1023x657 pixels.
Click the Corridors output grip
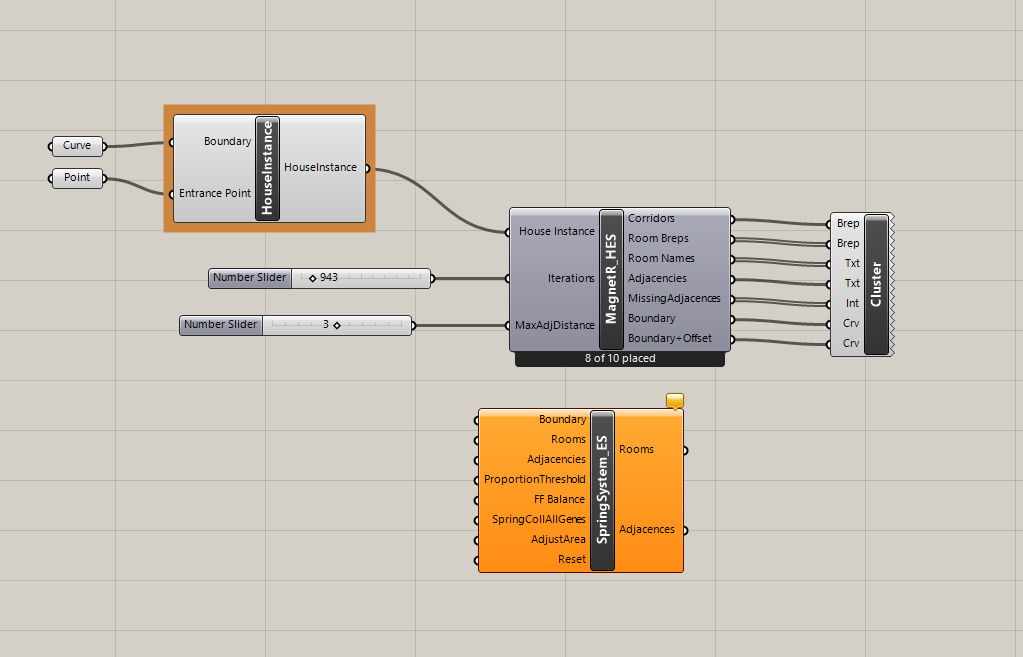point(733,219)
